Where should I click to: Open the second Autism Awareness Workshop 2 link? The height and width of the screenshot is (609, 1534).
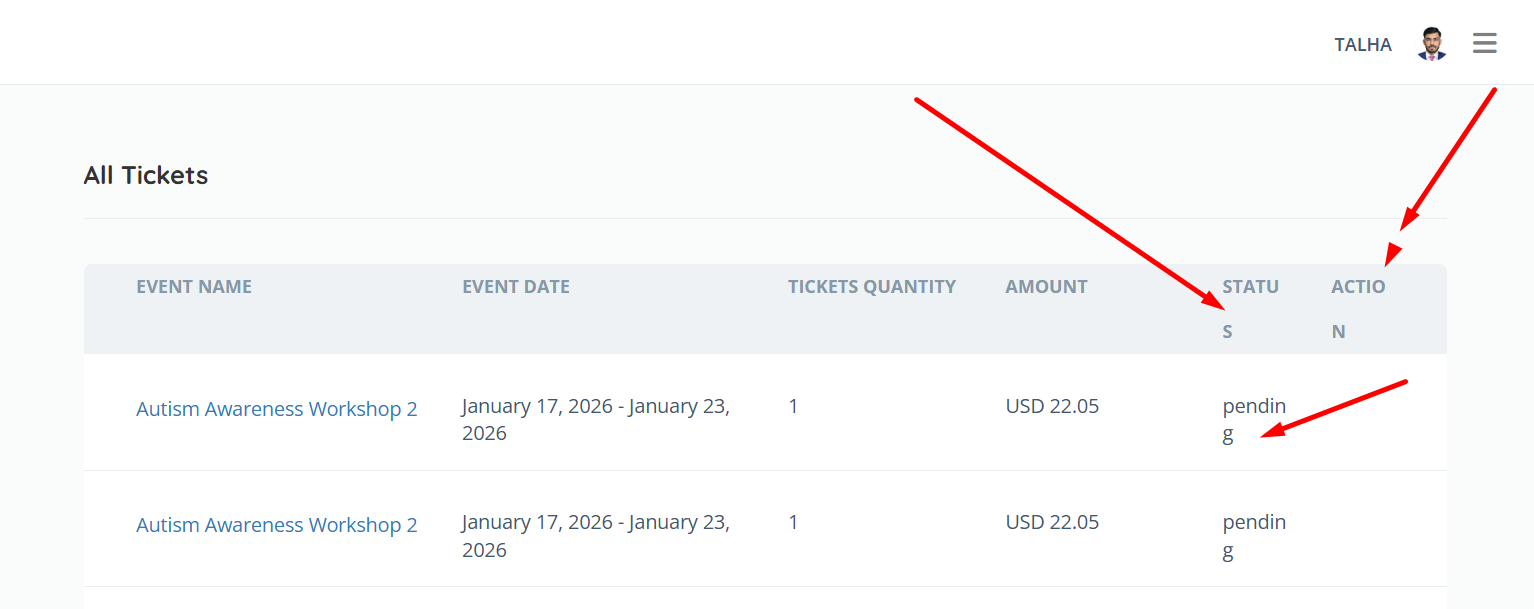click(x=277, y=525)
